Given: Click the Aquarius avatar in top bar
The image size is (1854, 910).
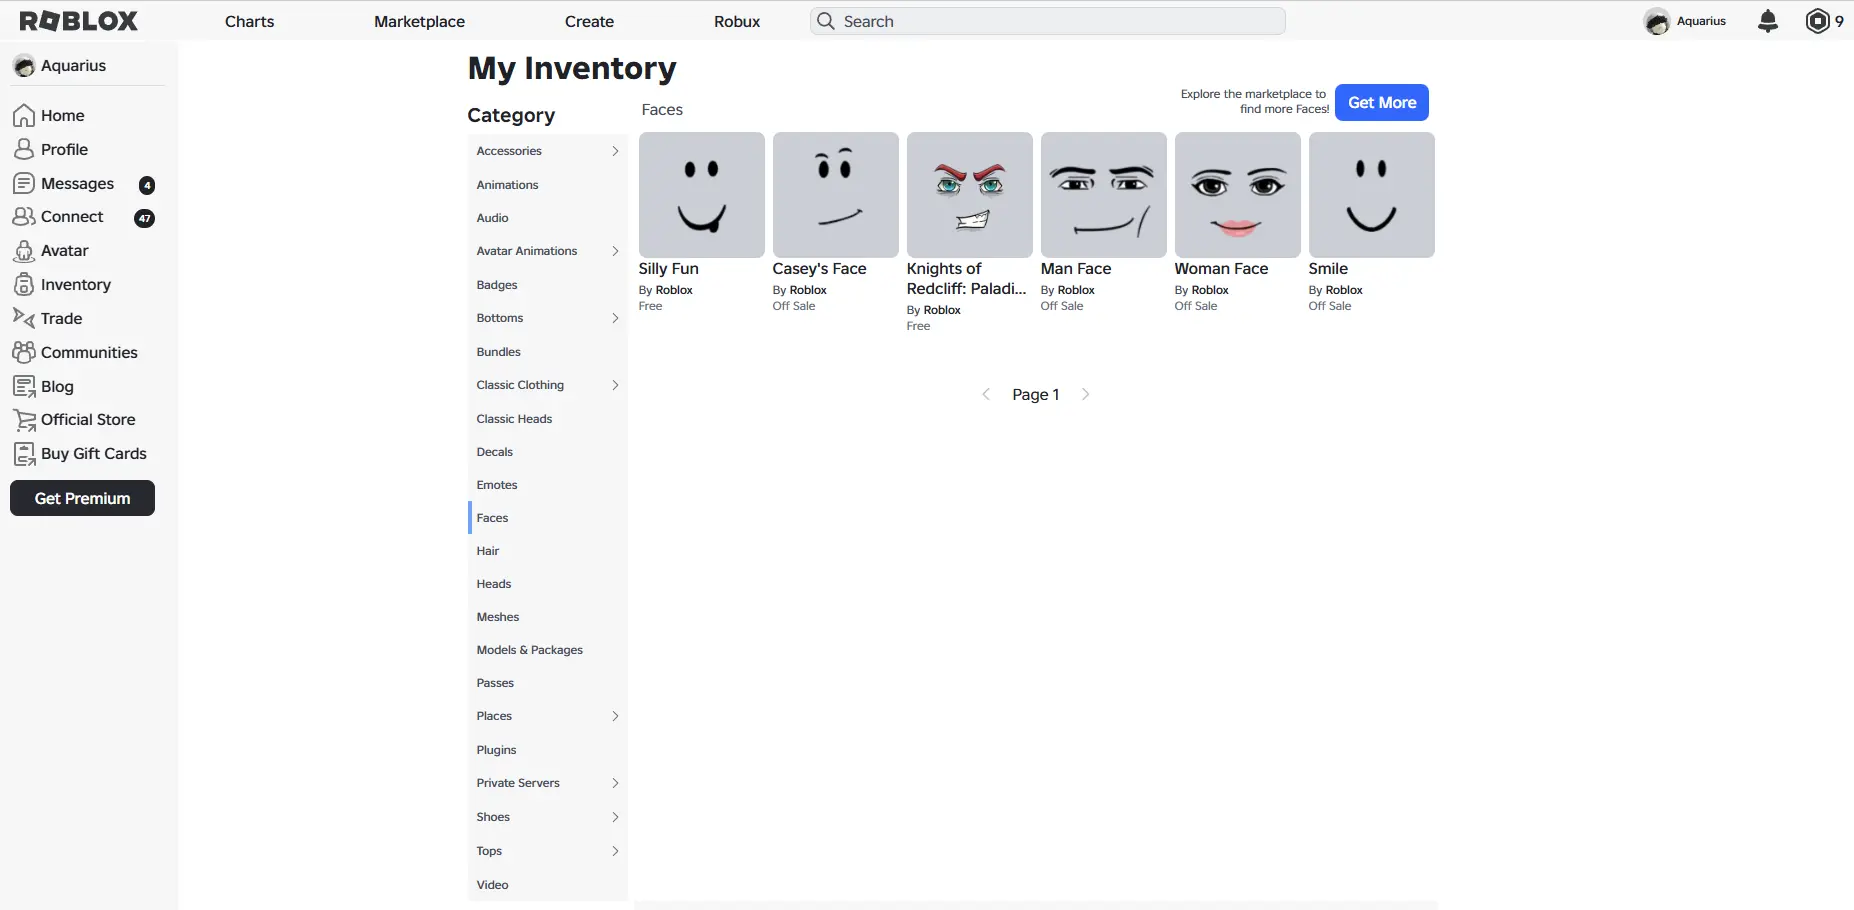Looking at the screenshot, I should coord(1657,21).
